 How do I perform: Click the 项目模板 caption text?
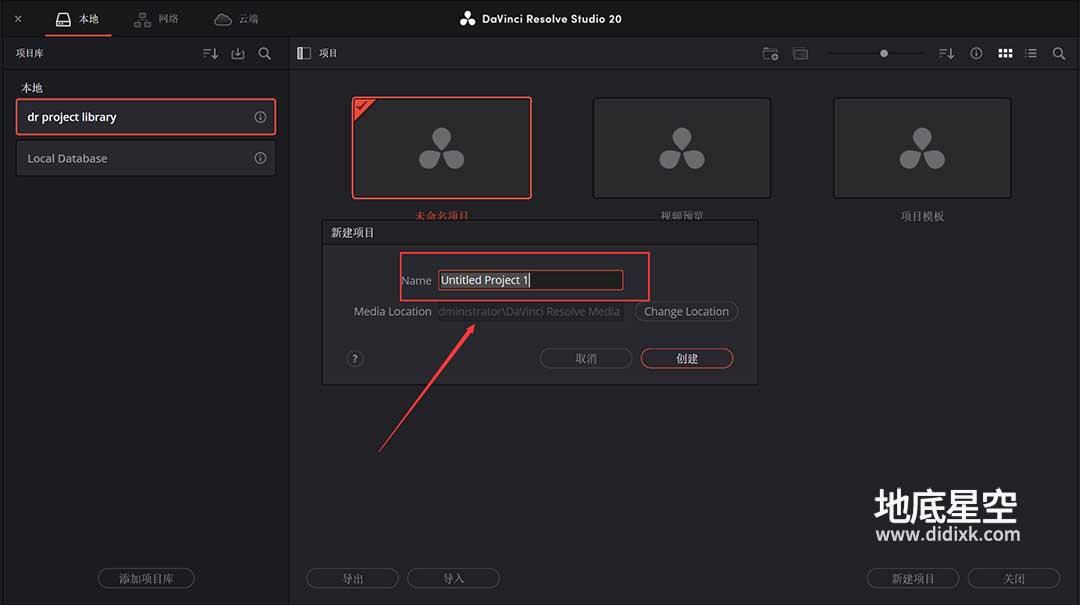(922, 216)
